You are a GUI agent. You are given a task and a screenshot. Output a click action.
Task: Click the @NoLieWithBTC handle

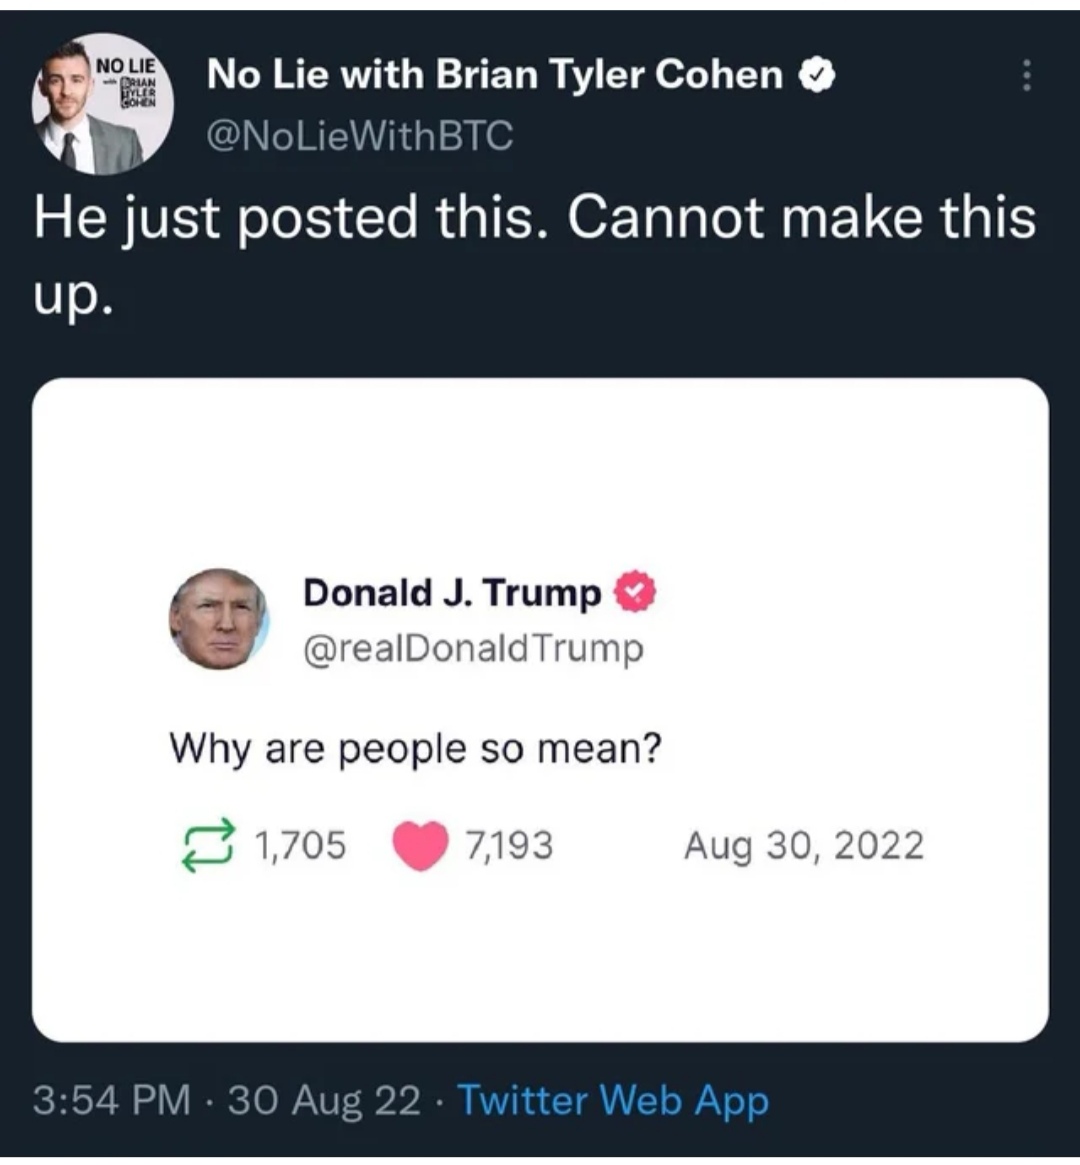tap(359, 135)
